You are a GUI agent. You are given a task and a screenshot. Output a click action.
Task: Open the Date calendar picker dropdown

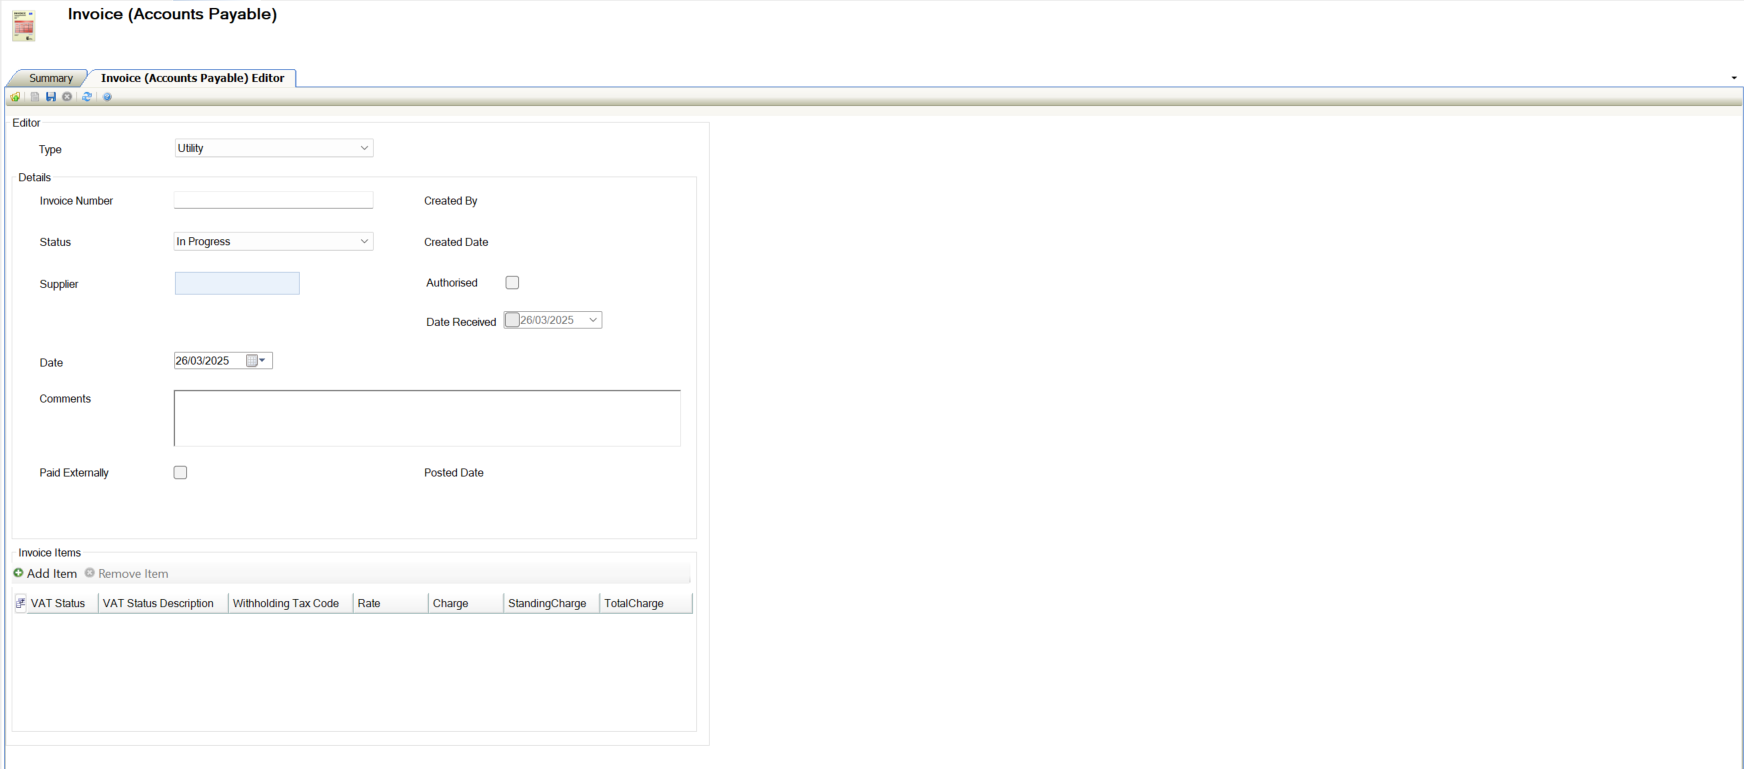pyautogui.click(x=262, y=361)
